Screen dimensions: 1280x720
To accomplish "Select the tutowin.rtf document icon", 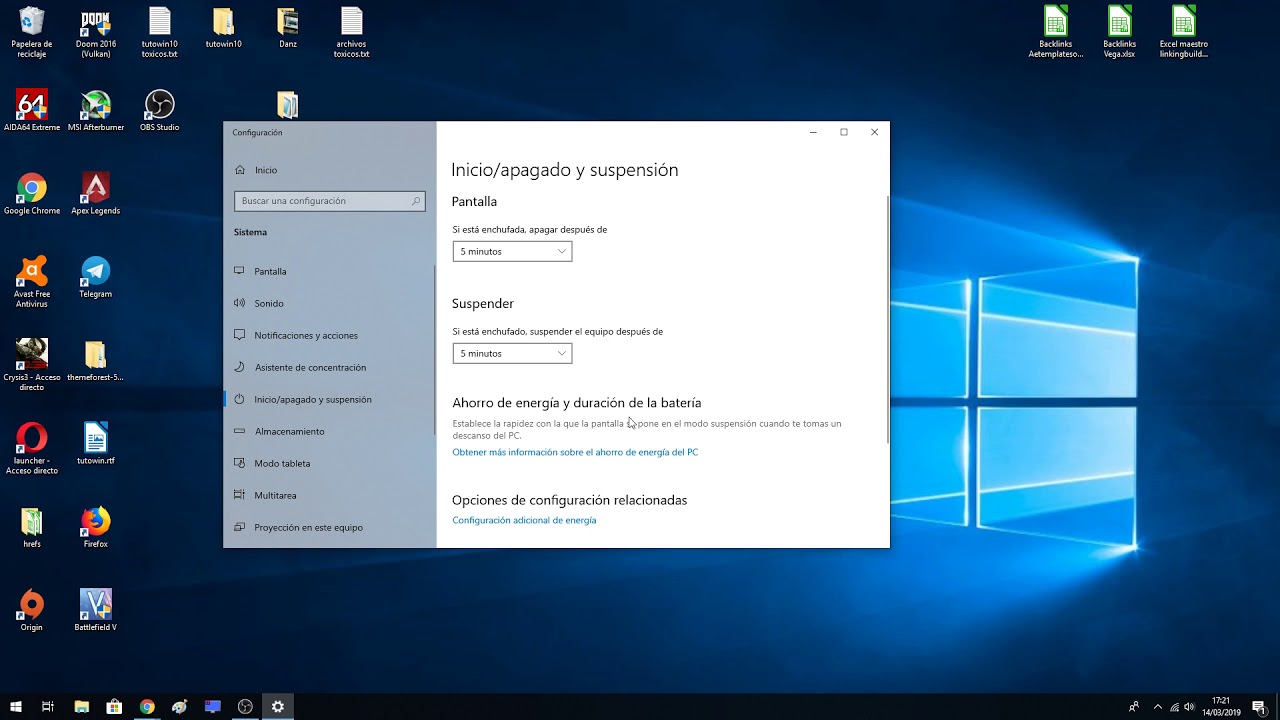I will [96, 443].
